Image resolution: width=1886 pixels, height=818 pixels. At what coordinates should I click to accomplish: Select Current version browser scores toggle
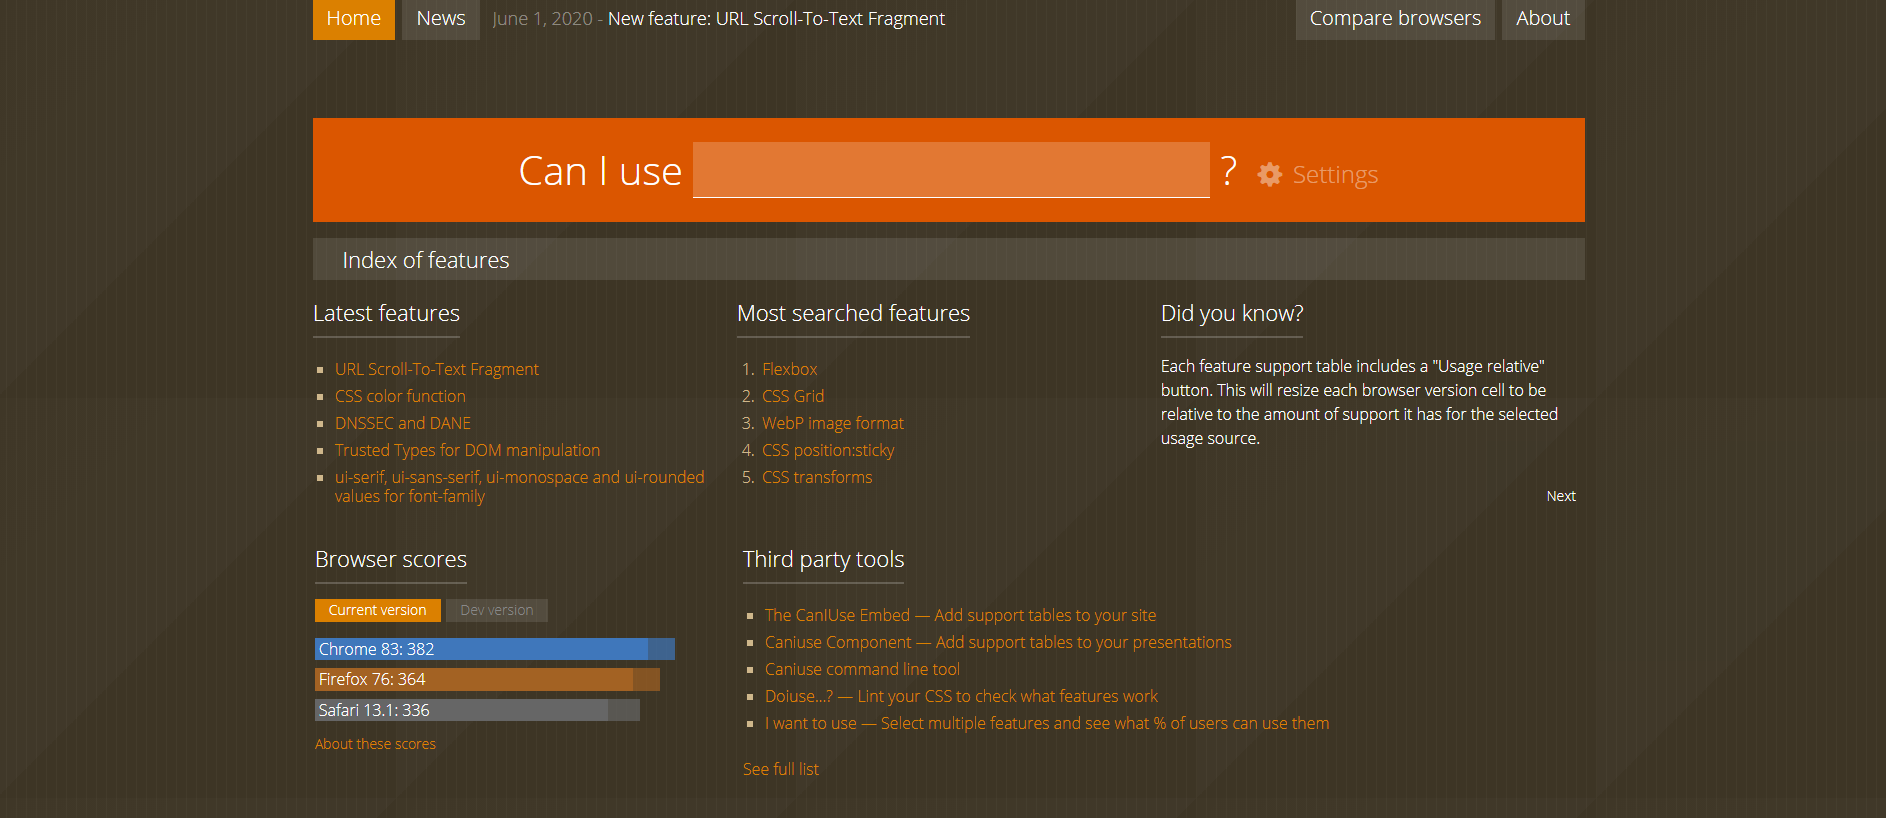click(x=378, y=610)
